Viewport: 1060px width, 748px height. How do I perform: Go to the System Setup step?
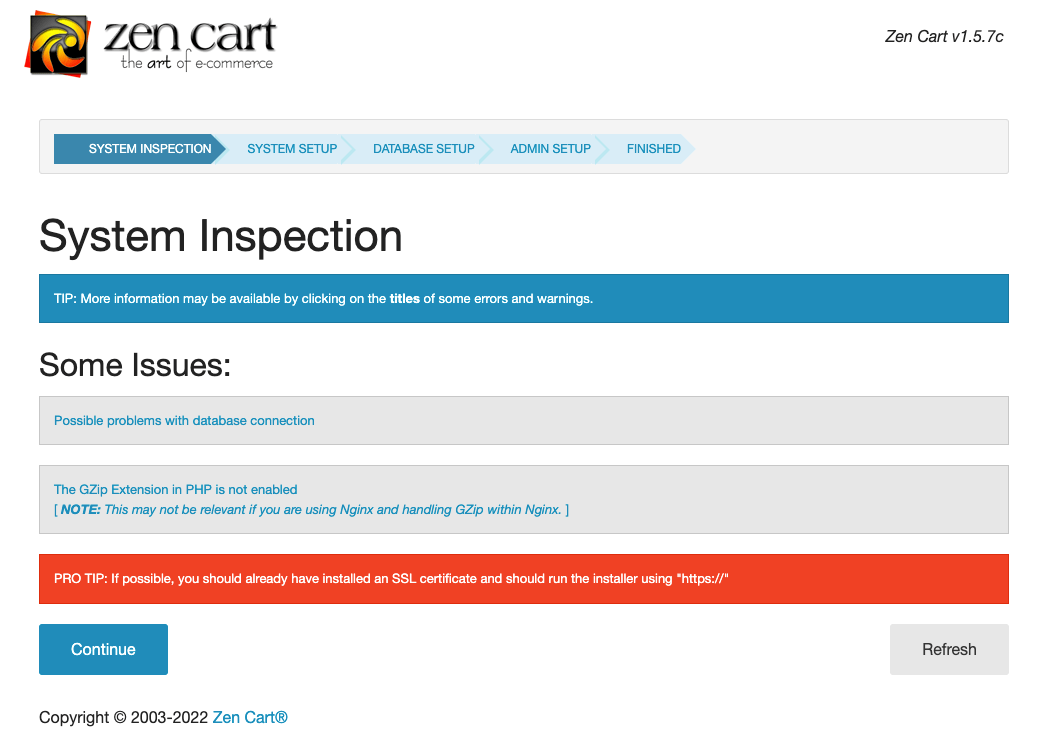tap(292, 149)
